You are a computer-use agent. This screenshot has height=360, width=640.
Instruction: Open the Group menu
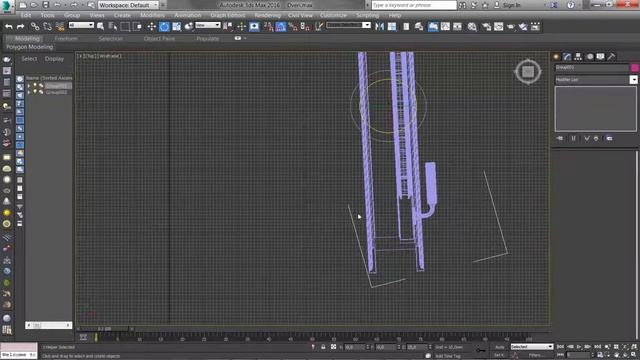point(72,15)
